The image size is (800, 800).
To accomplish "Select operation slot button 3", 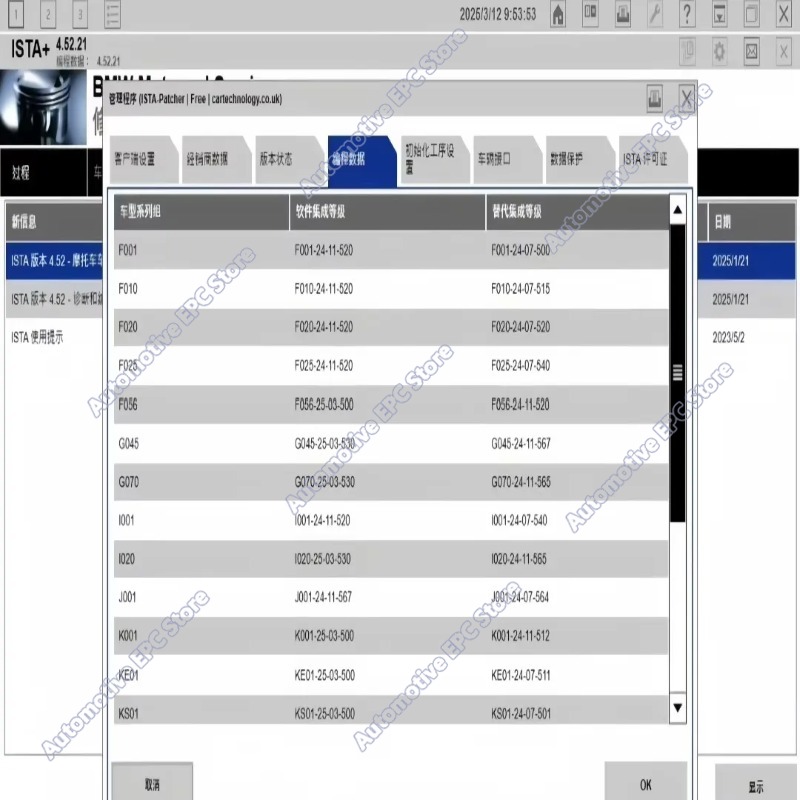I will (80, 14).
